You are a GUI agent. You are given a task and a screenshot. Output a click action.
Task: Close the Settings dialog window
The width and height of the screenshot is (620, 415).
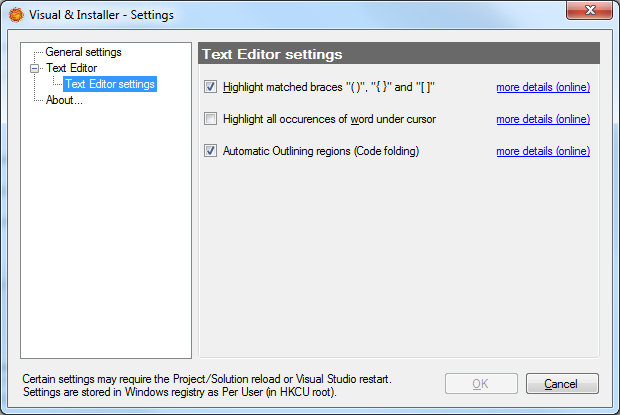589,10
